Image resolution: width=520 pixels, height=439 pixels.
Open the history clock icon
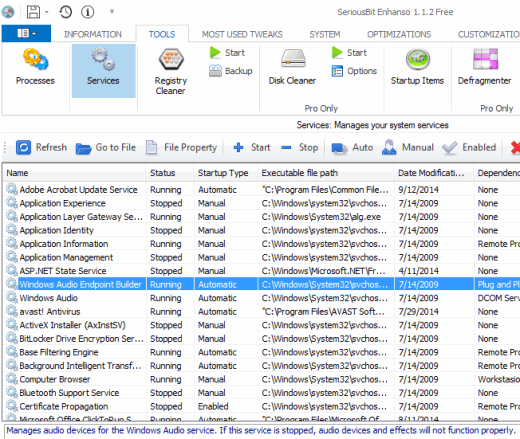click(x=66, y=12)
